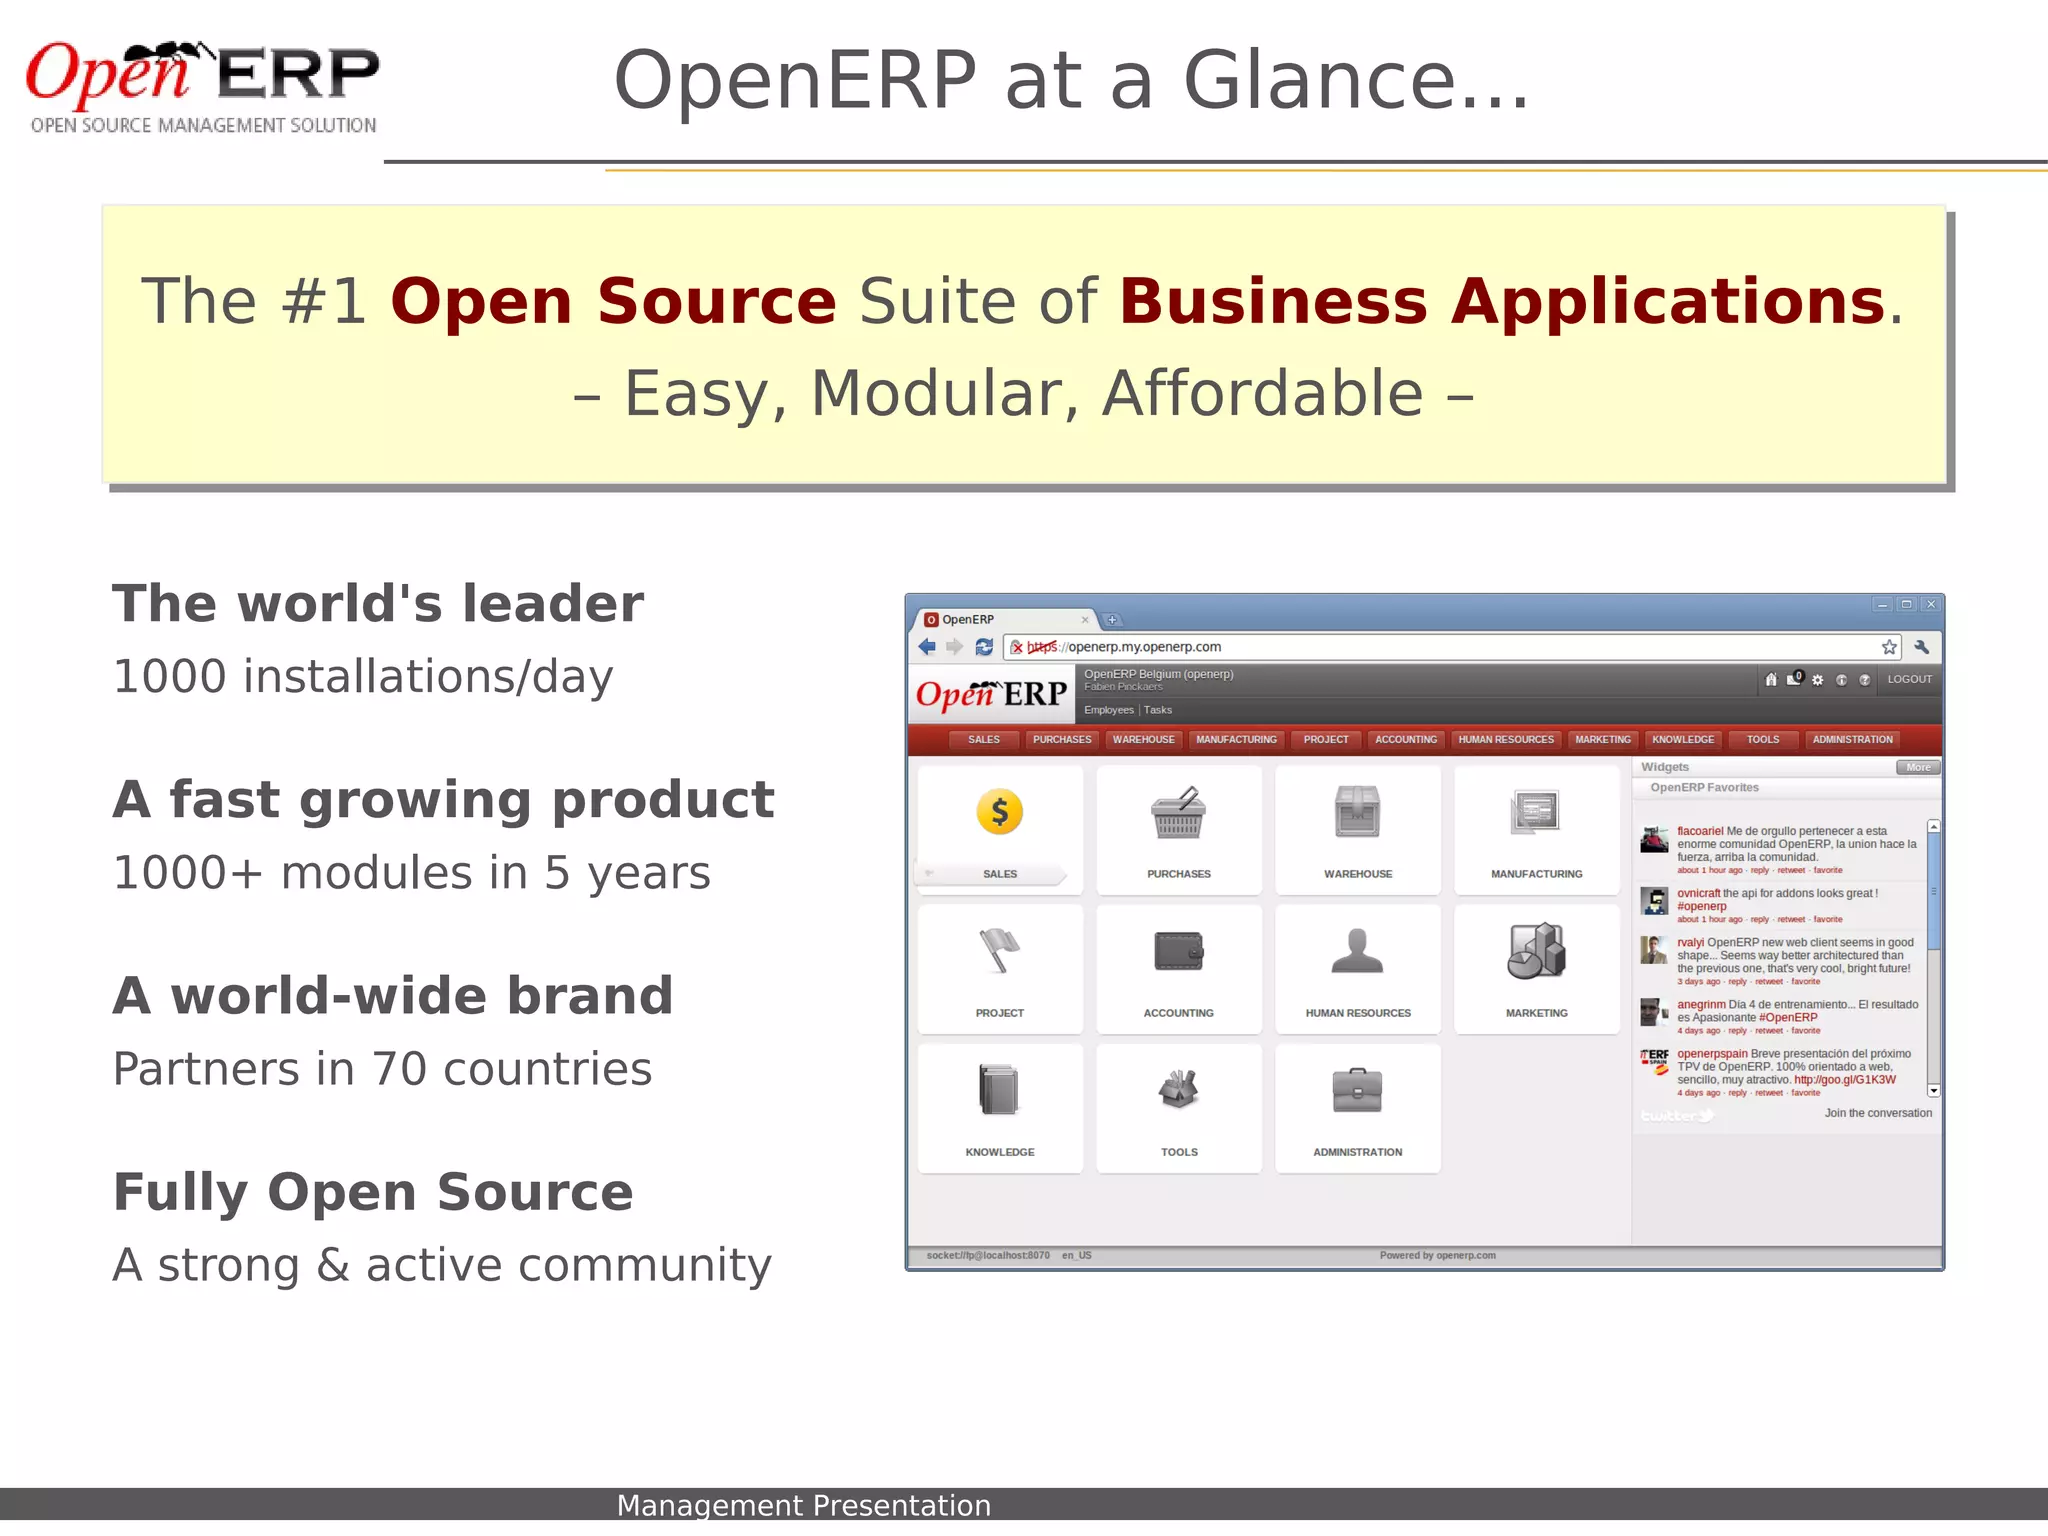Open the Knowledge books icon

coord(999,1089)
